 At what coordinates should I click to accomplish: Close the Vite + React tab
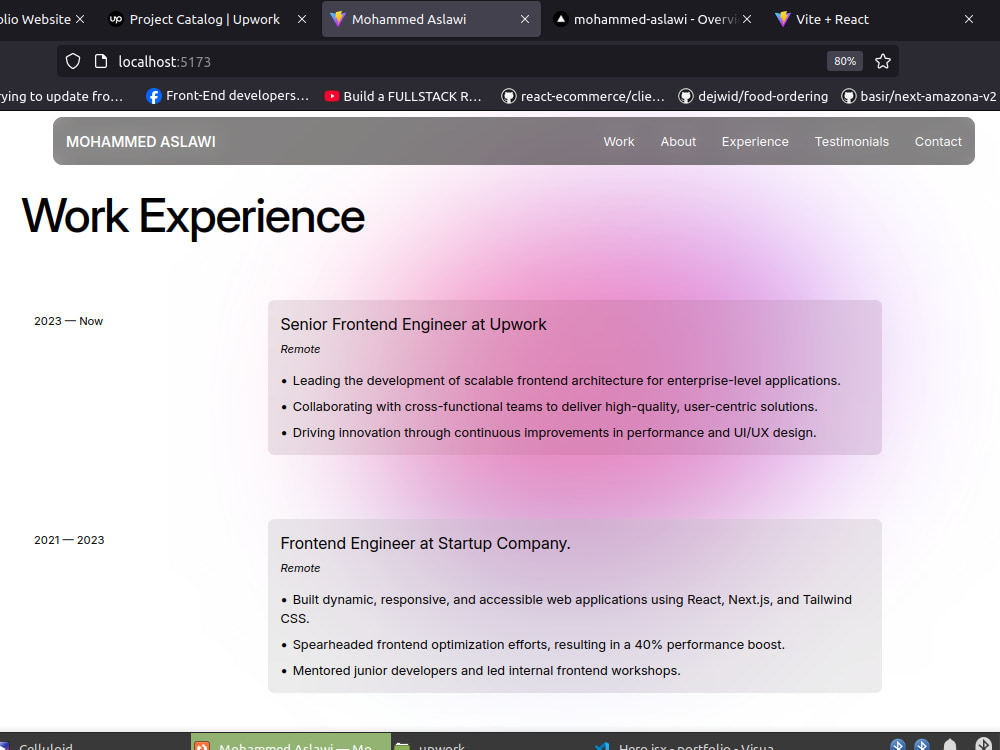969,19
